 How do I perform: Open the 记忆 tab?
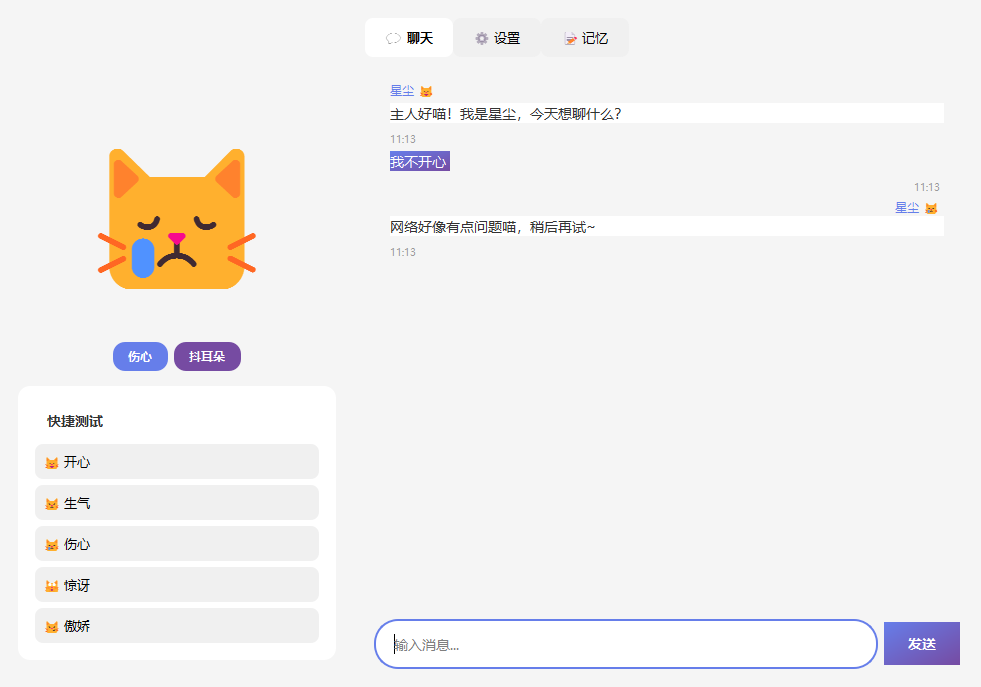[x=585, y=38]
